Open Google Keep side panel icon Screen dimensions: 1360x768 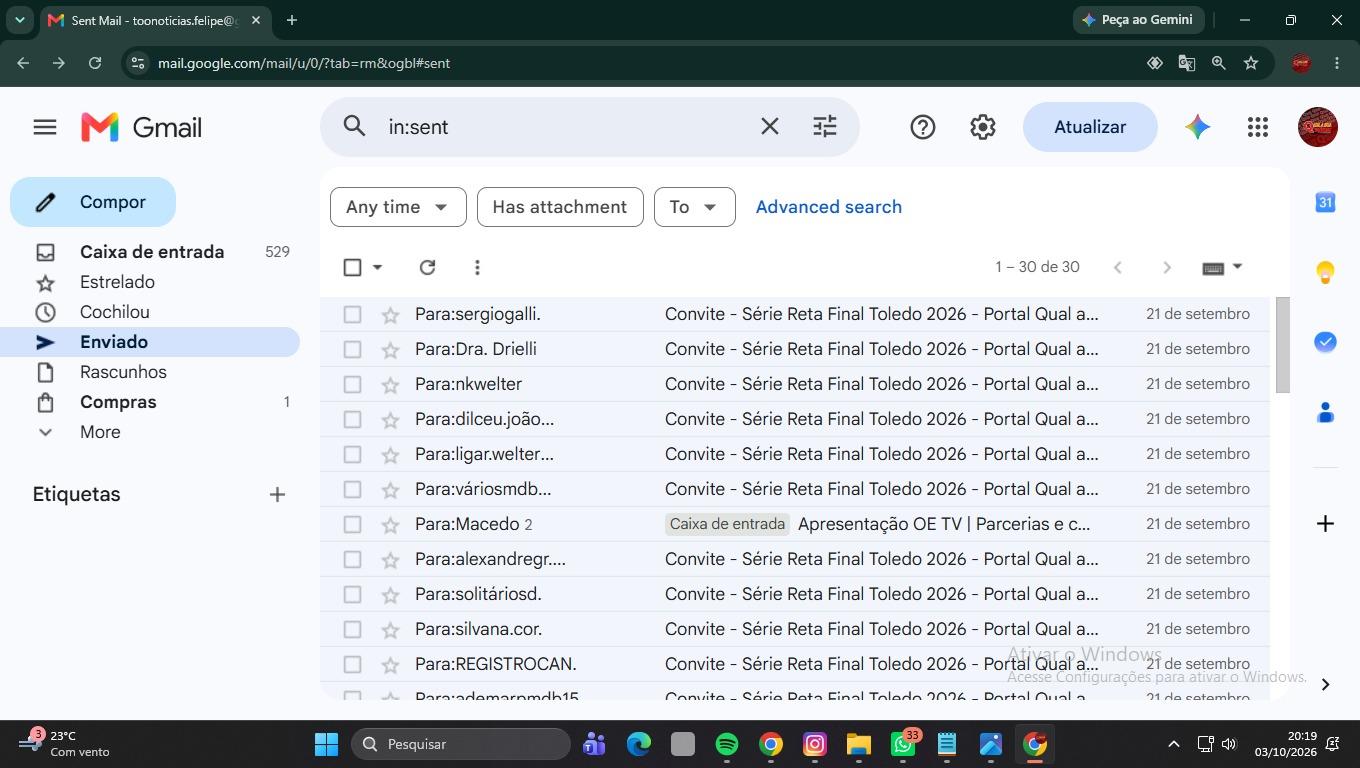pyautogui.click(x=1325, y=272)
